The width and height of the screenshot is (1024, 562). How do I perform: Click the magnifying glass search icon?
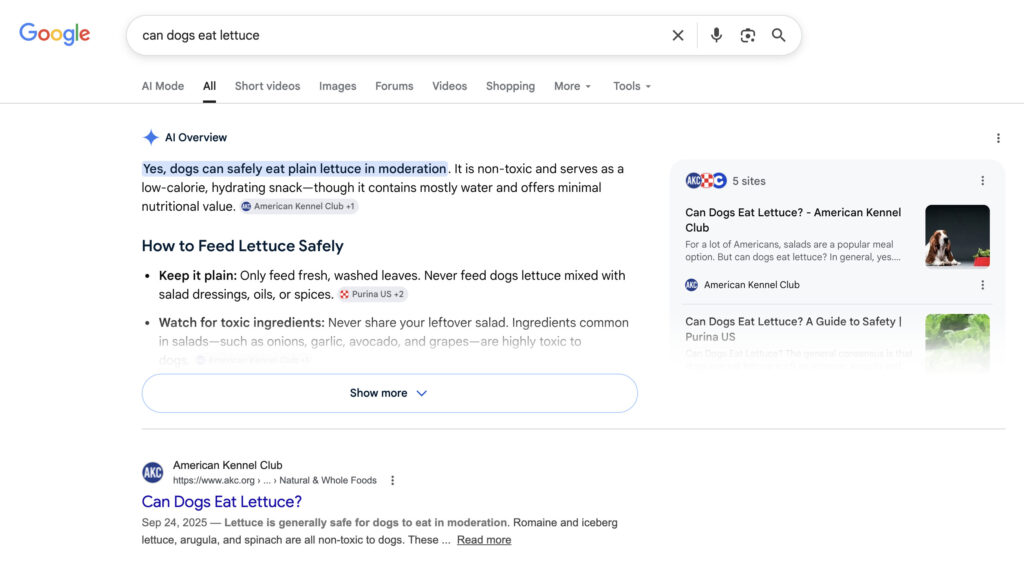pyautogui.click(x=778, y=35)
